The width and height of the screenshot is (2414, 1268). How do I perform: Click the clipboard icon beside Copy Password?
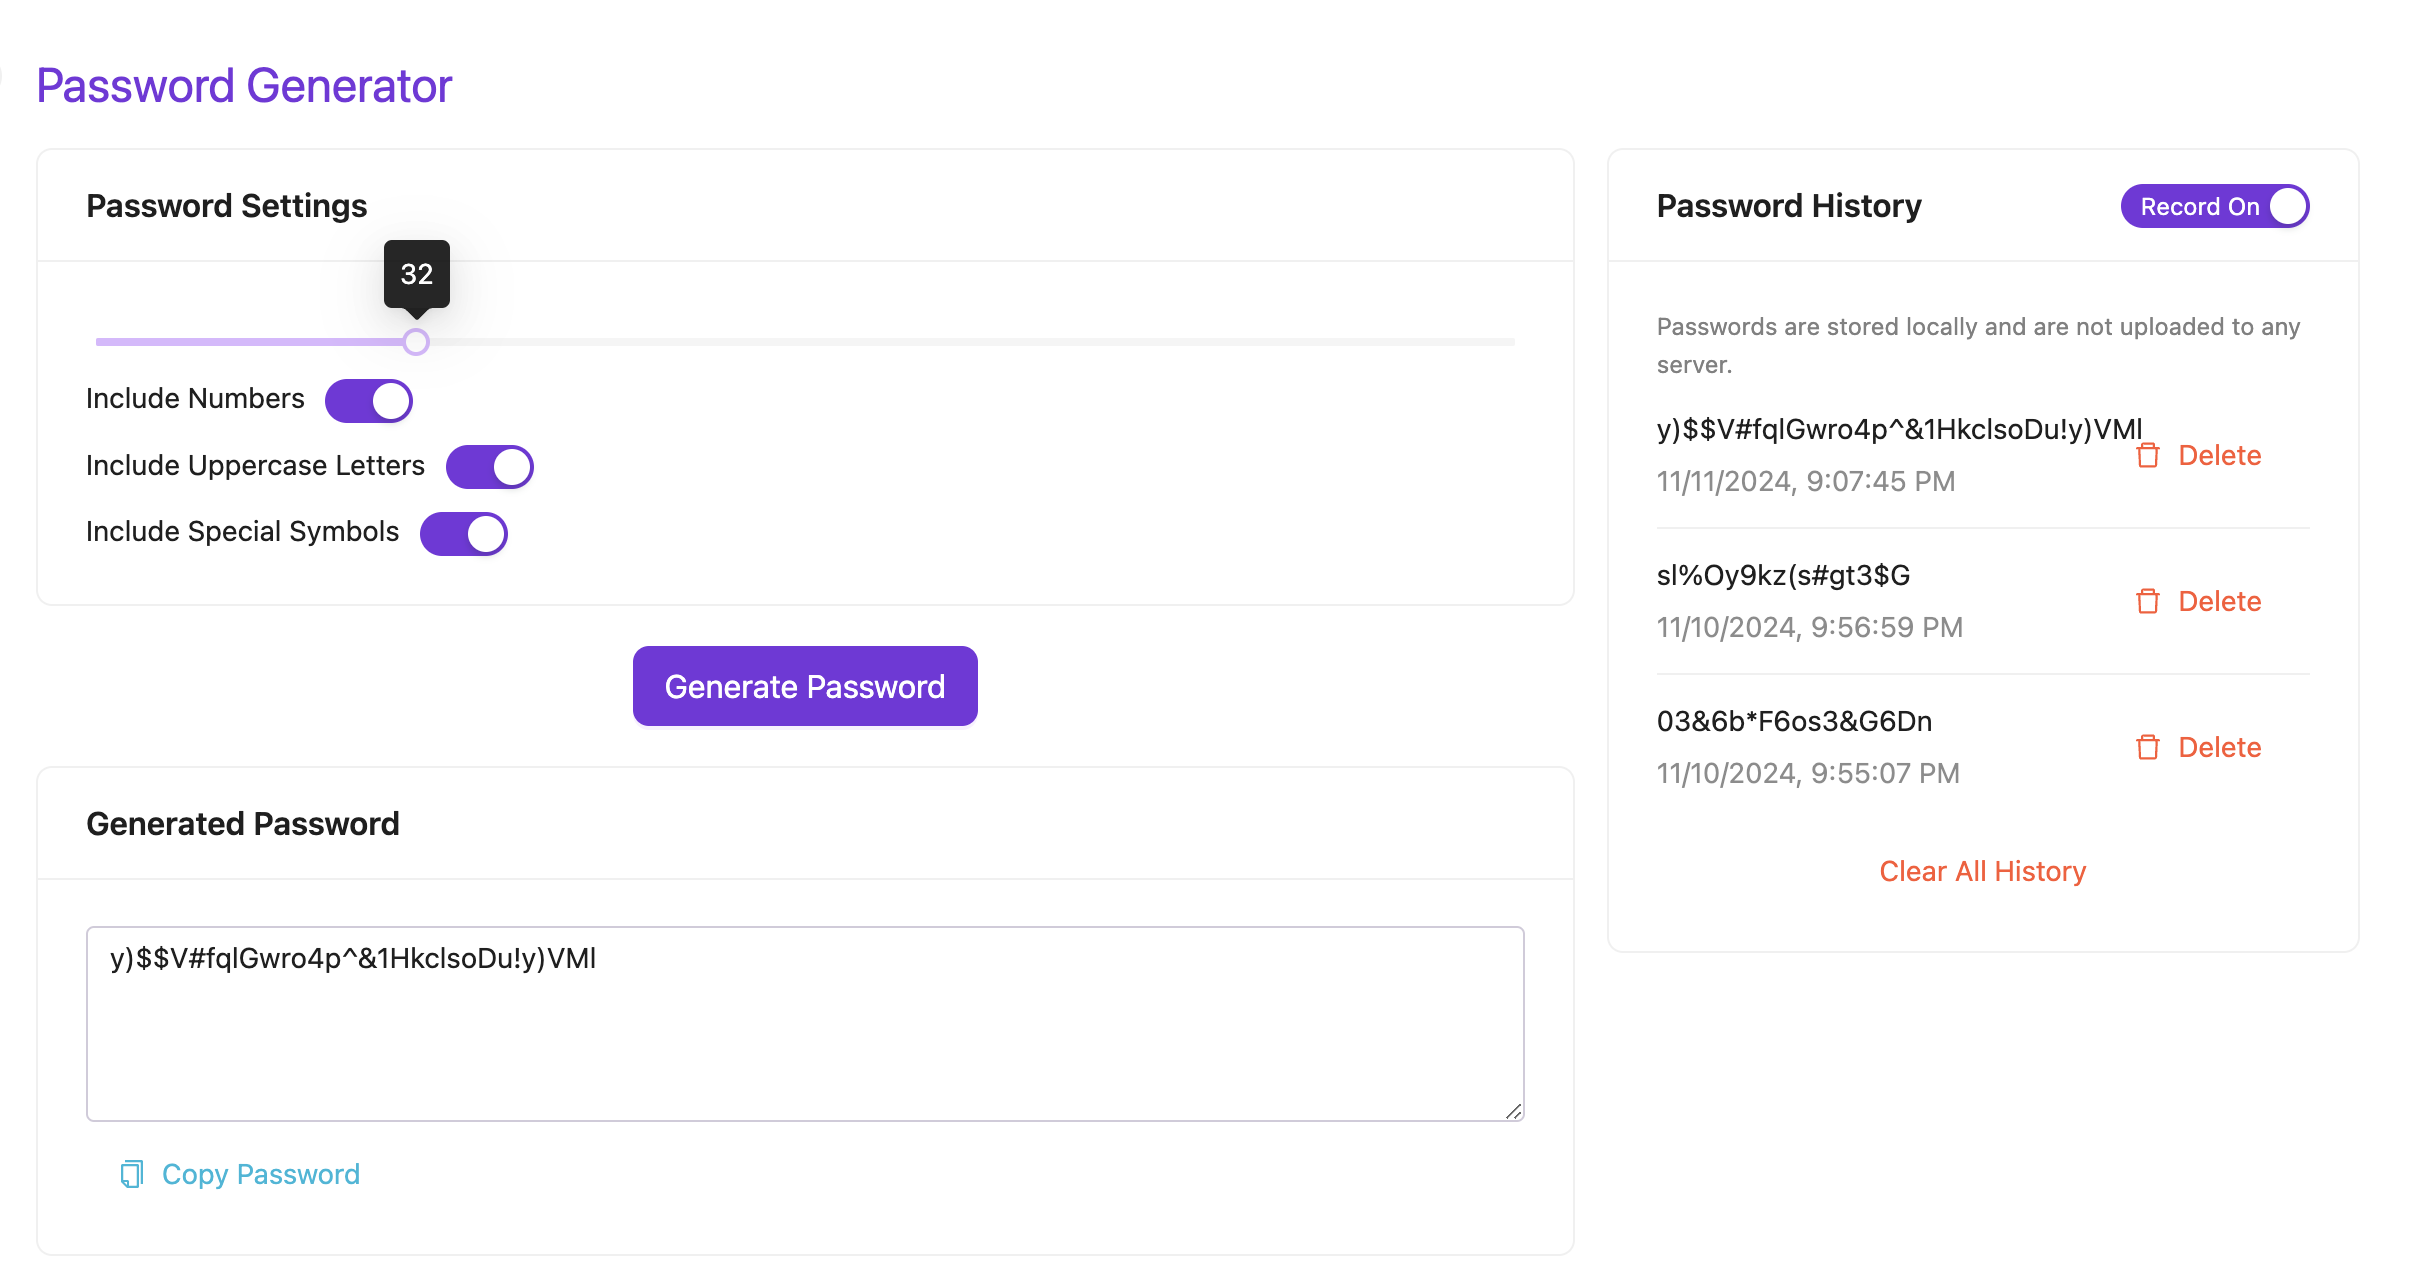[x=132, y=1174]
